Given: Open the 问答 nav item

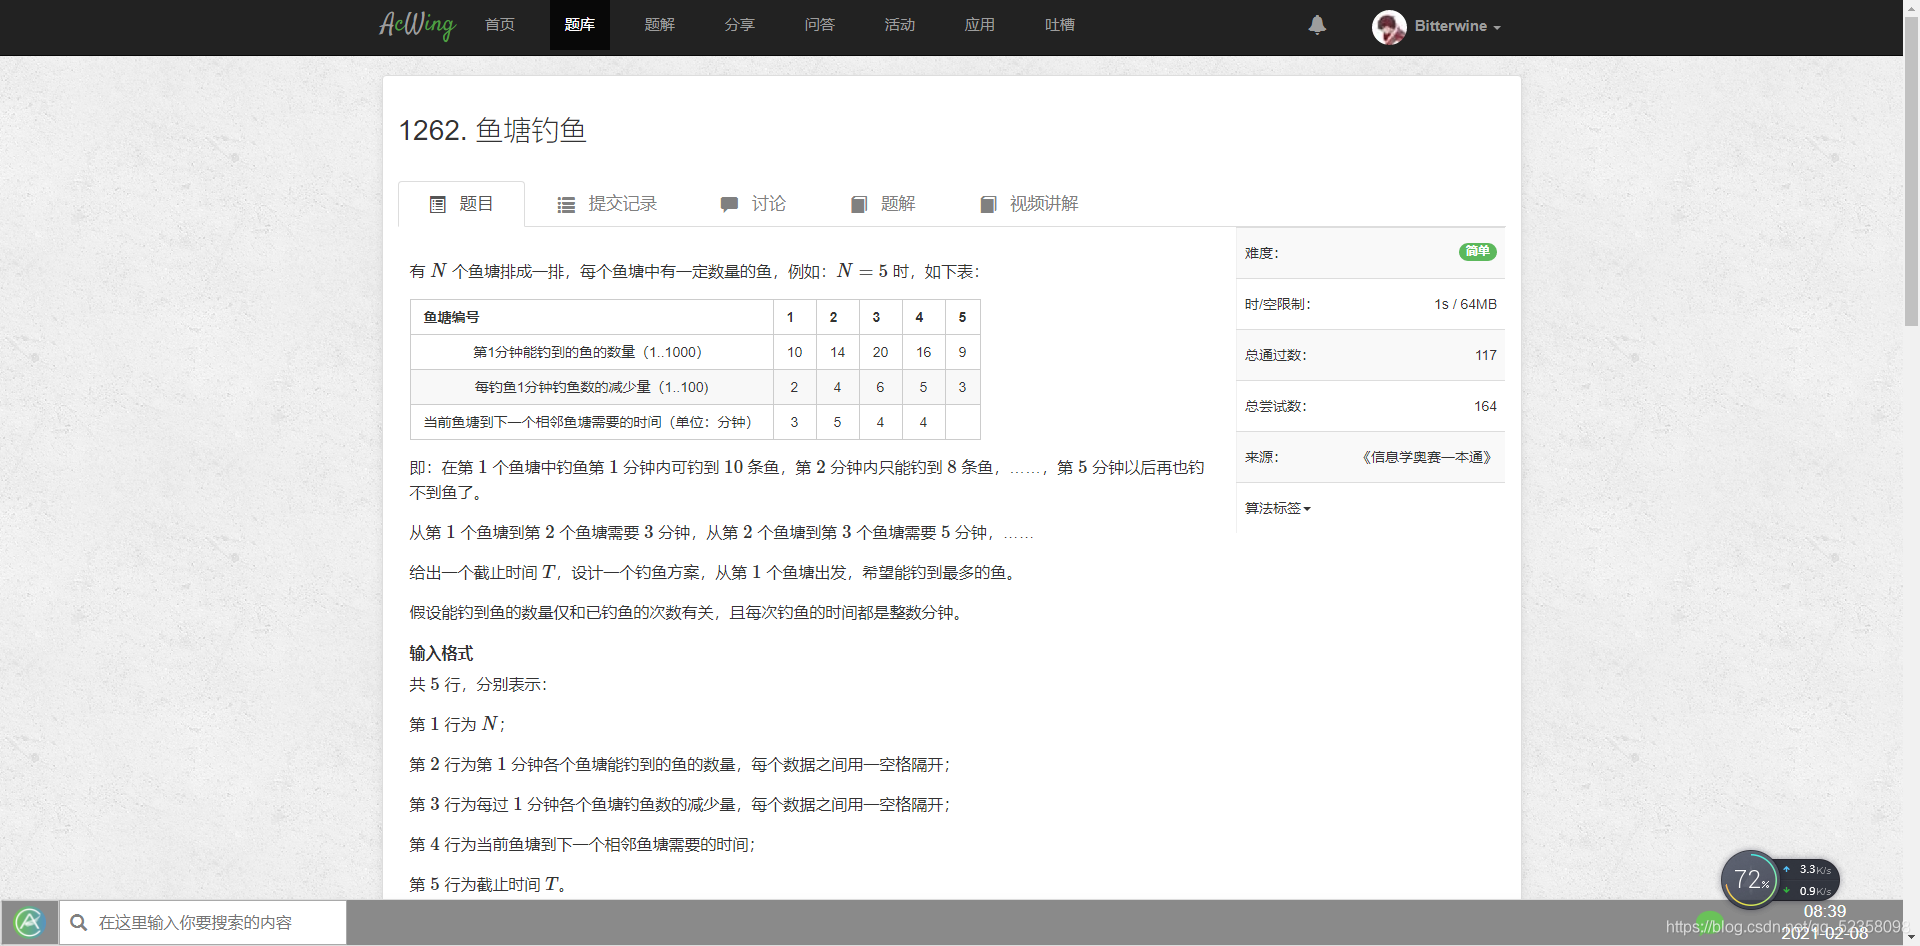Looking at the screenshot, I should [820, 25].
